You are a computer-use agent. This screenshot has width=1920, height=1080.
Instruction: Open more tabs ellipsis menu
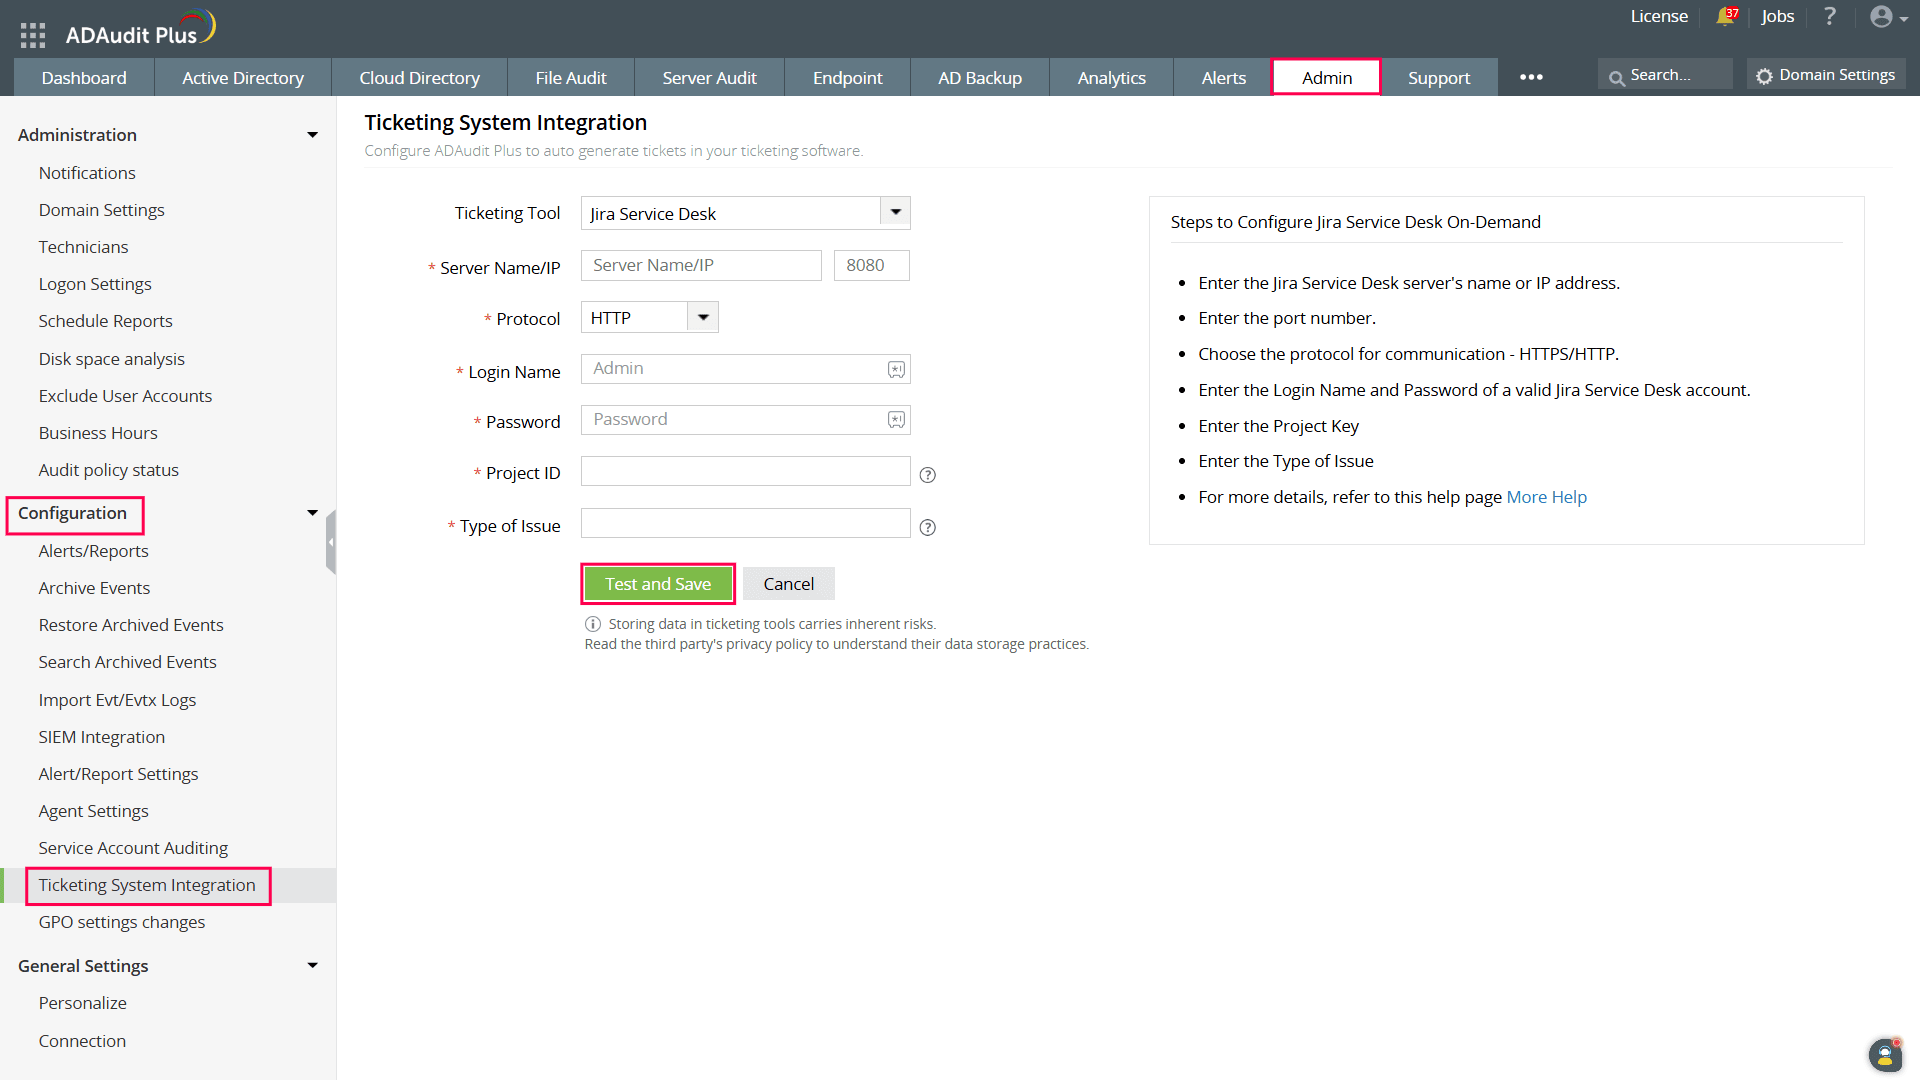pos(1531,77)
